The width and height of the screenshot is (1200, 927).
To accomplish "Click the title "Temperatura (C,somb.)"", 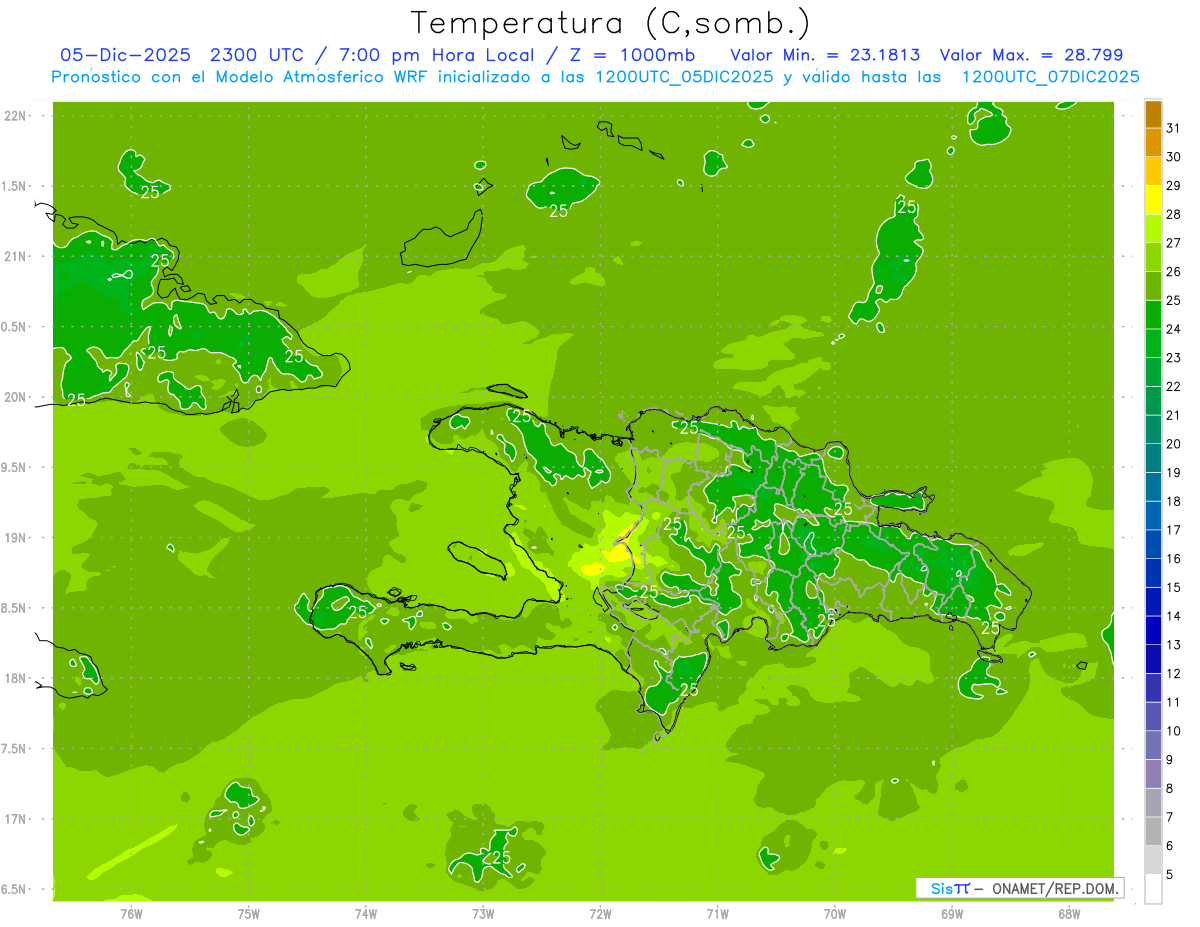I will (x=610, y=23).
